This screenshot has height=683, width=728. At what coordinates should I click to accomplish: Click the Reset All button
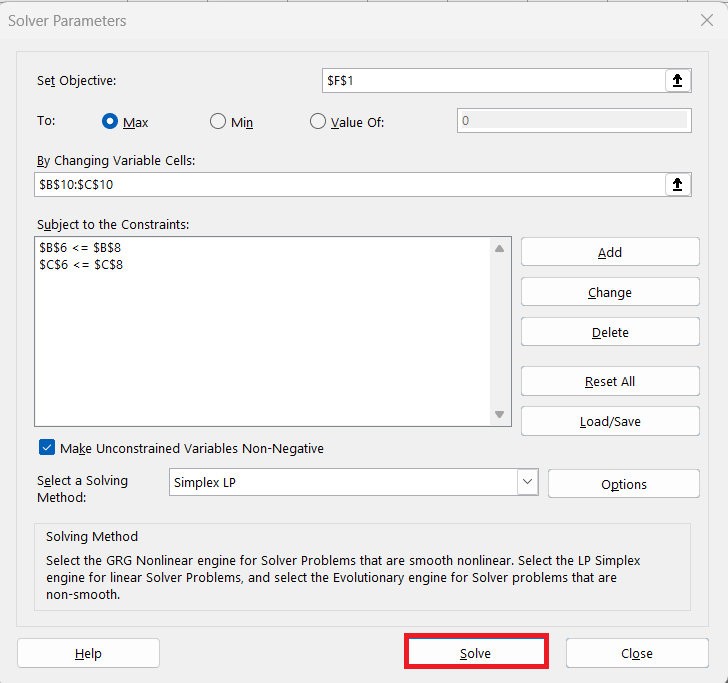click(610, 381)
